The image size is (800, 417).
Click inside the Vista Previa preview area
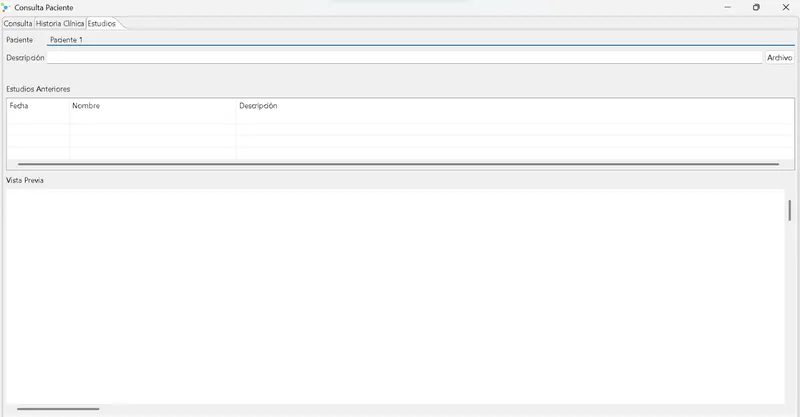tap(395, 297)
